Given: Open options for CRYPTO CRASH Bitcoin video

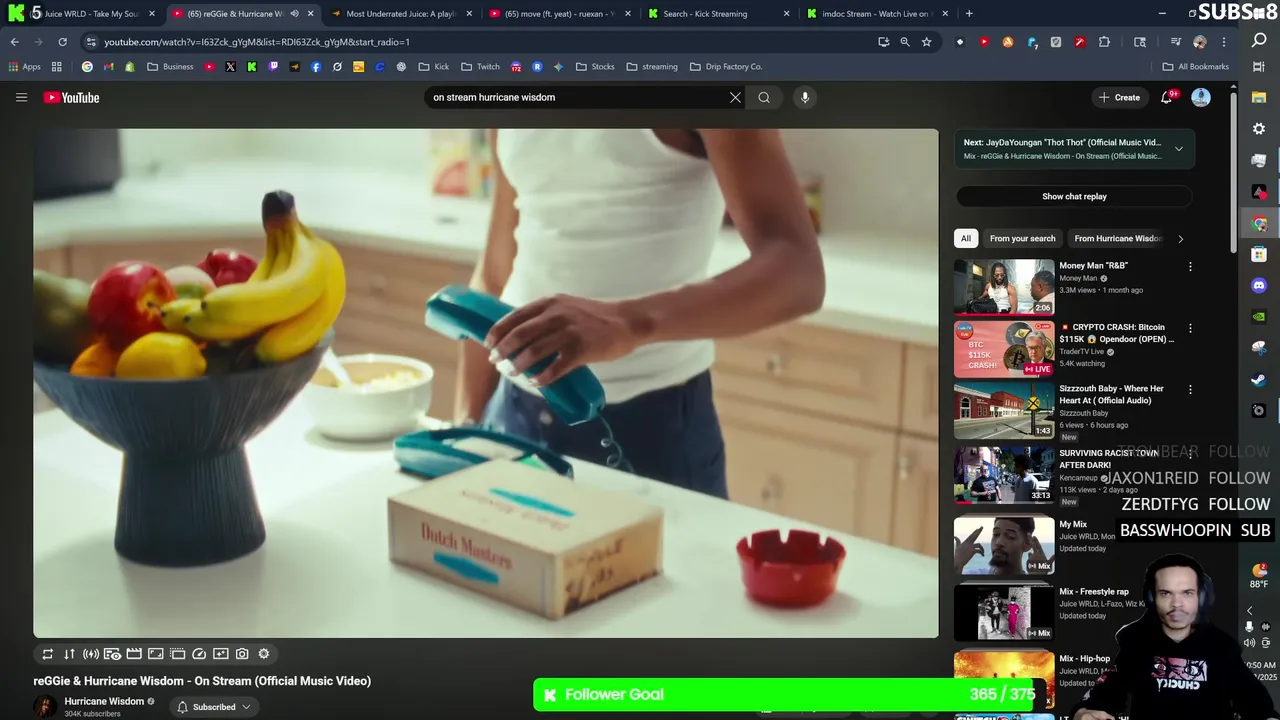Looking at the screenshot, I should tap(1190, 328).
